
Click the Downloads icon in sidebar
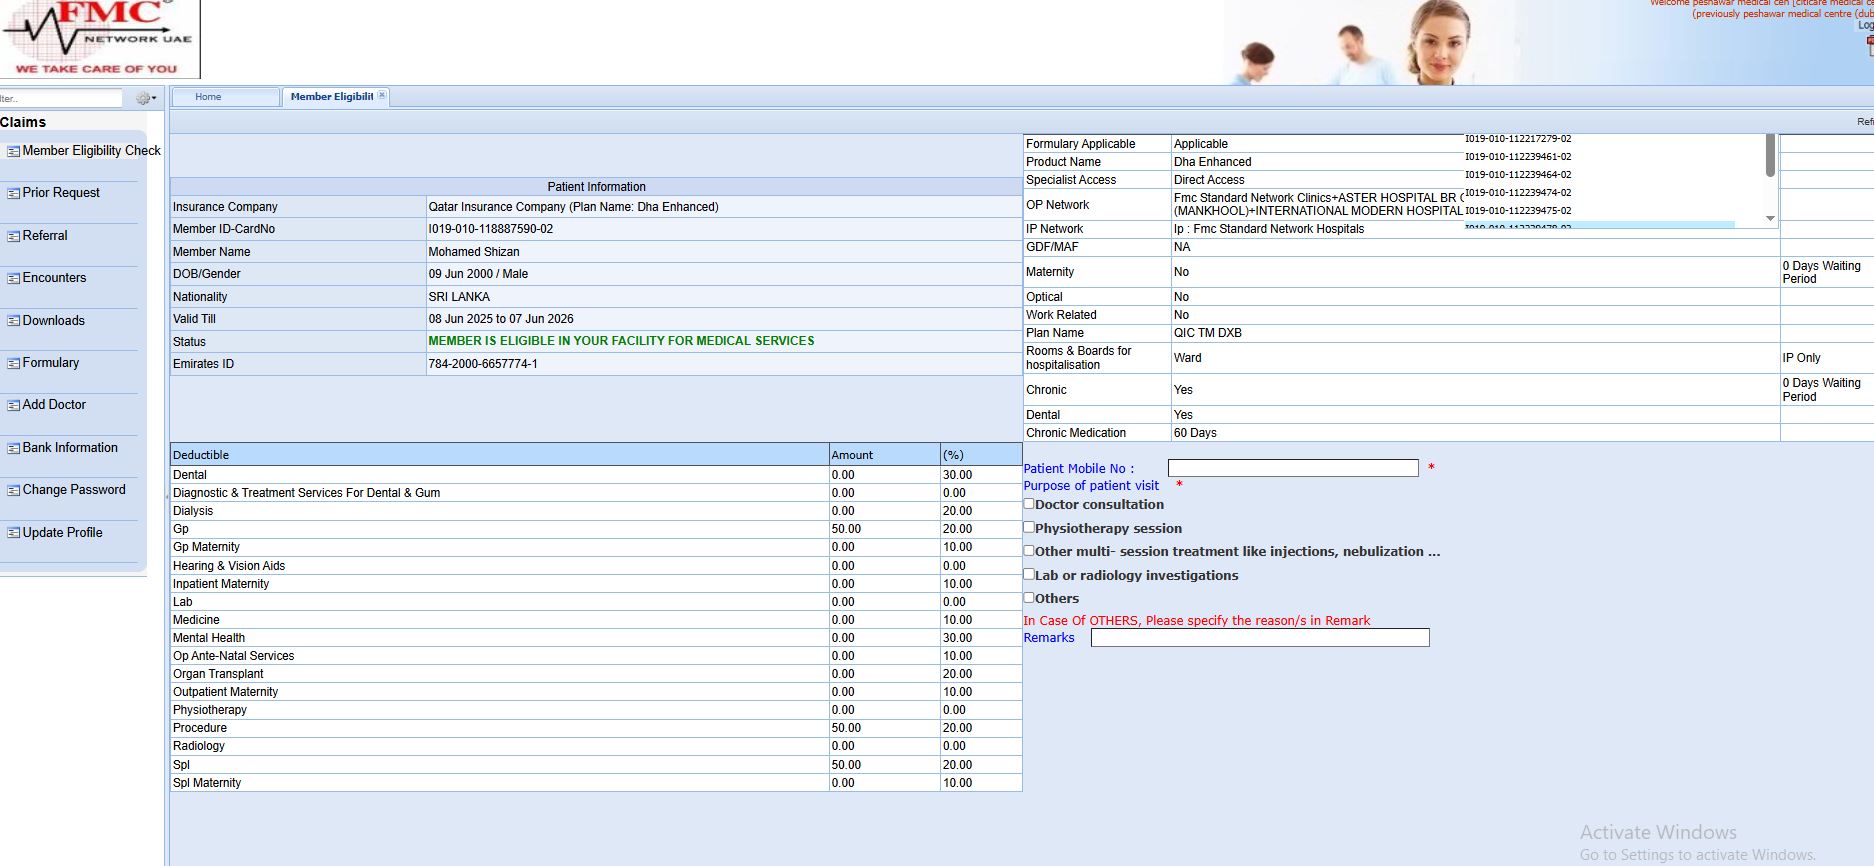pos(13,321)
